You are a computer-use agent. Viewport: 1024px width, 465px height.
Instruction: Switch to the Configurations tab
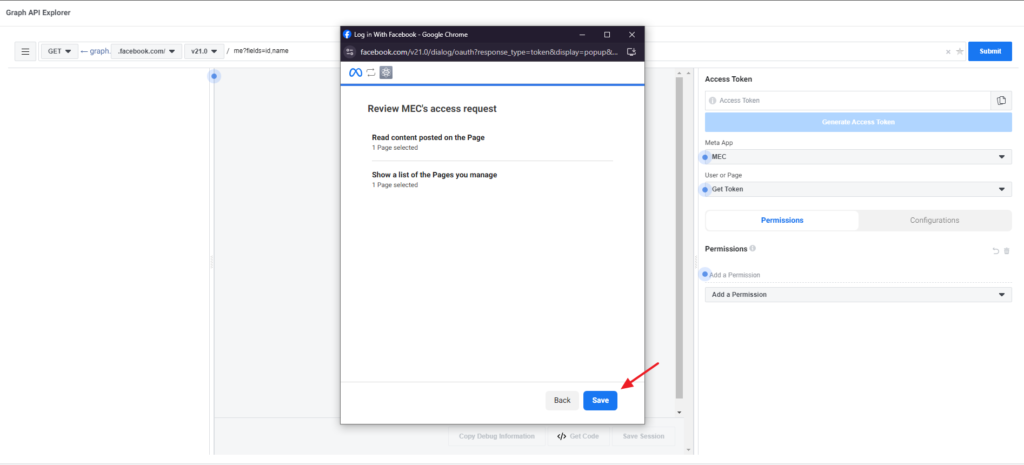(x=934, y=220)
